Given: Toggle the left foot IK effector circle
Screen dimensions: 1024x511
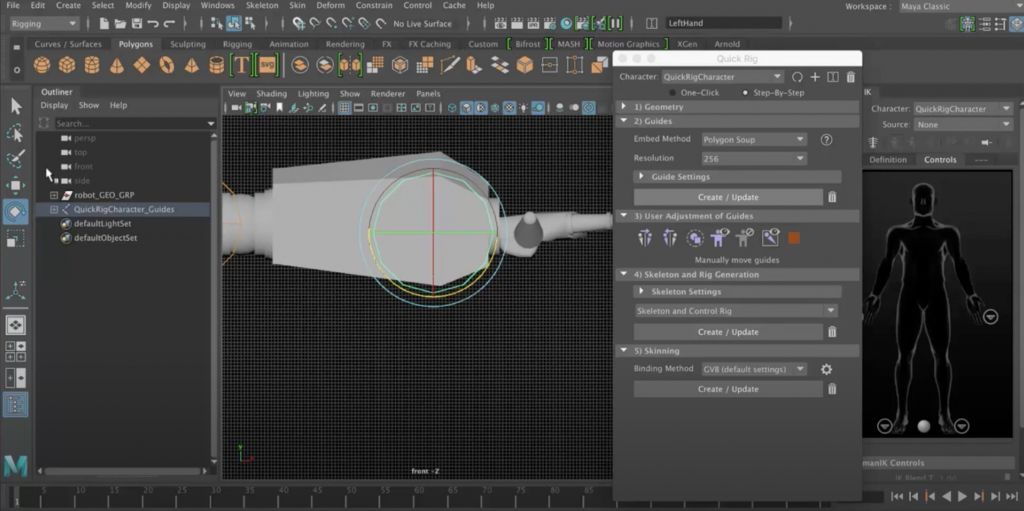Looking at the screenshot, I should coord(961,426).
